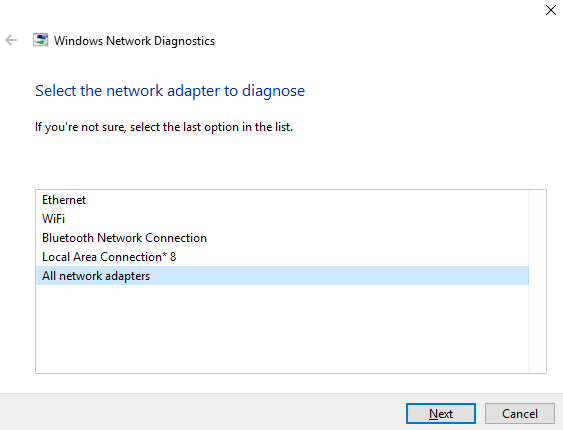Image resolution: width=563 pixels, height=430 pixels.
Task: Close the diagnostics dialog with X
Action: click(x=550, y=10)
